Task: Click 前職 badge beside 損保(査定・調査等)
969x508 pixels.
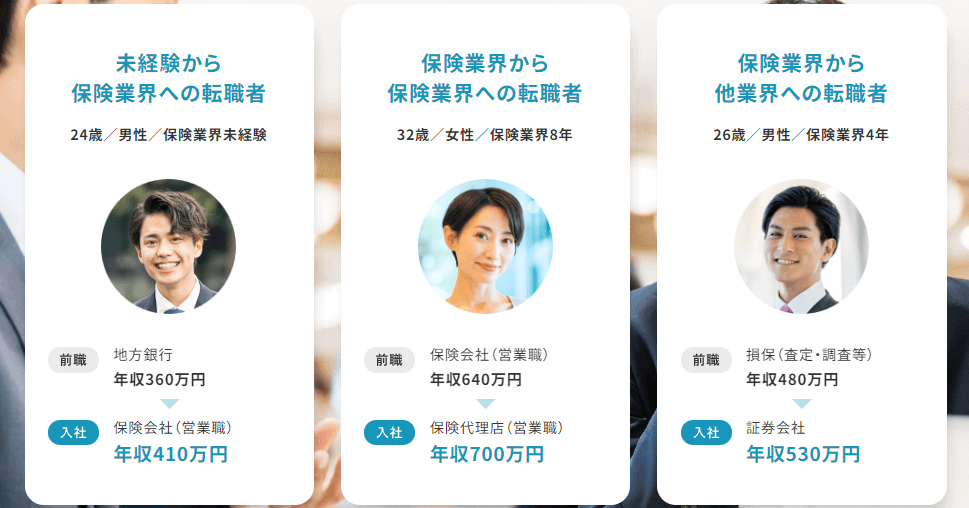Action: (706, 360)
